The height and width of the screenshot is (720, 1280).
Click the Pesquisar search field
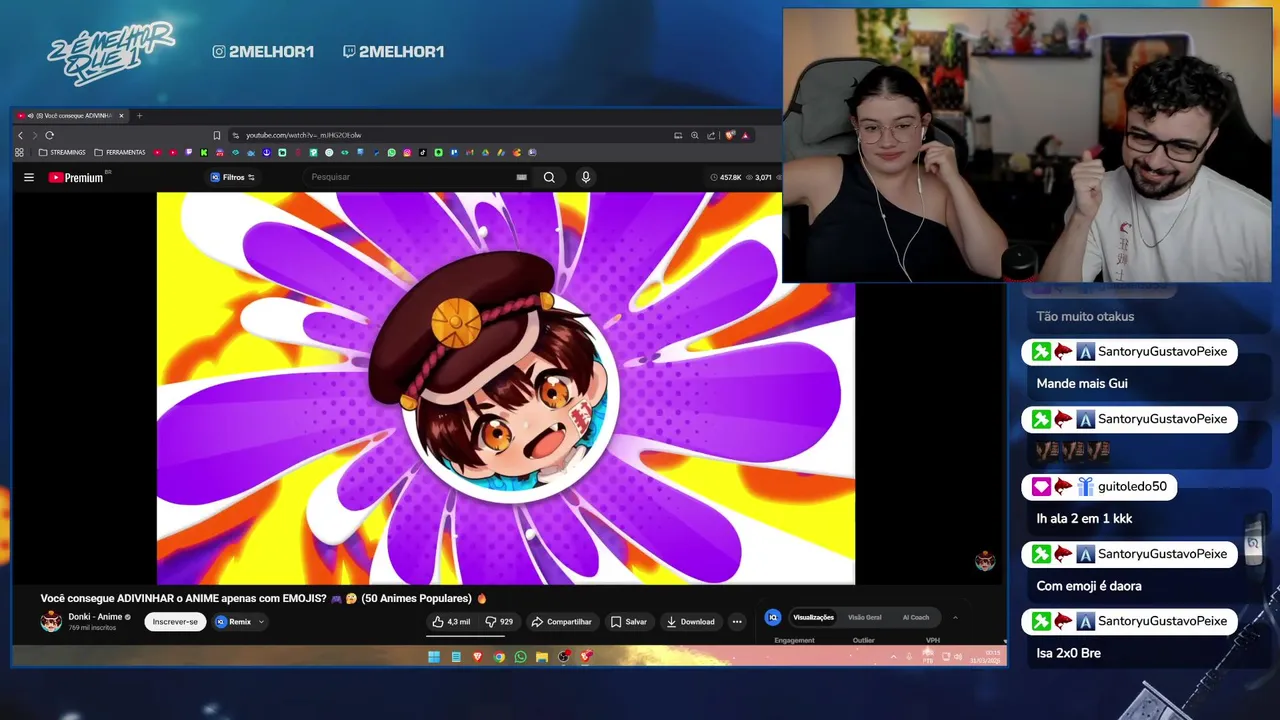click(410, 177)
